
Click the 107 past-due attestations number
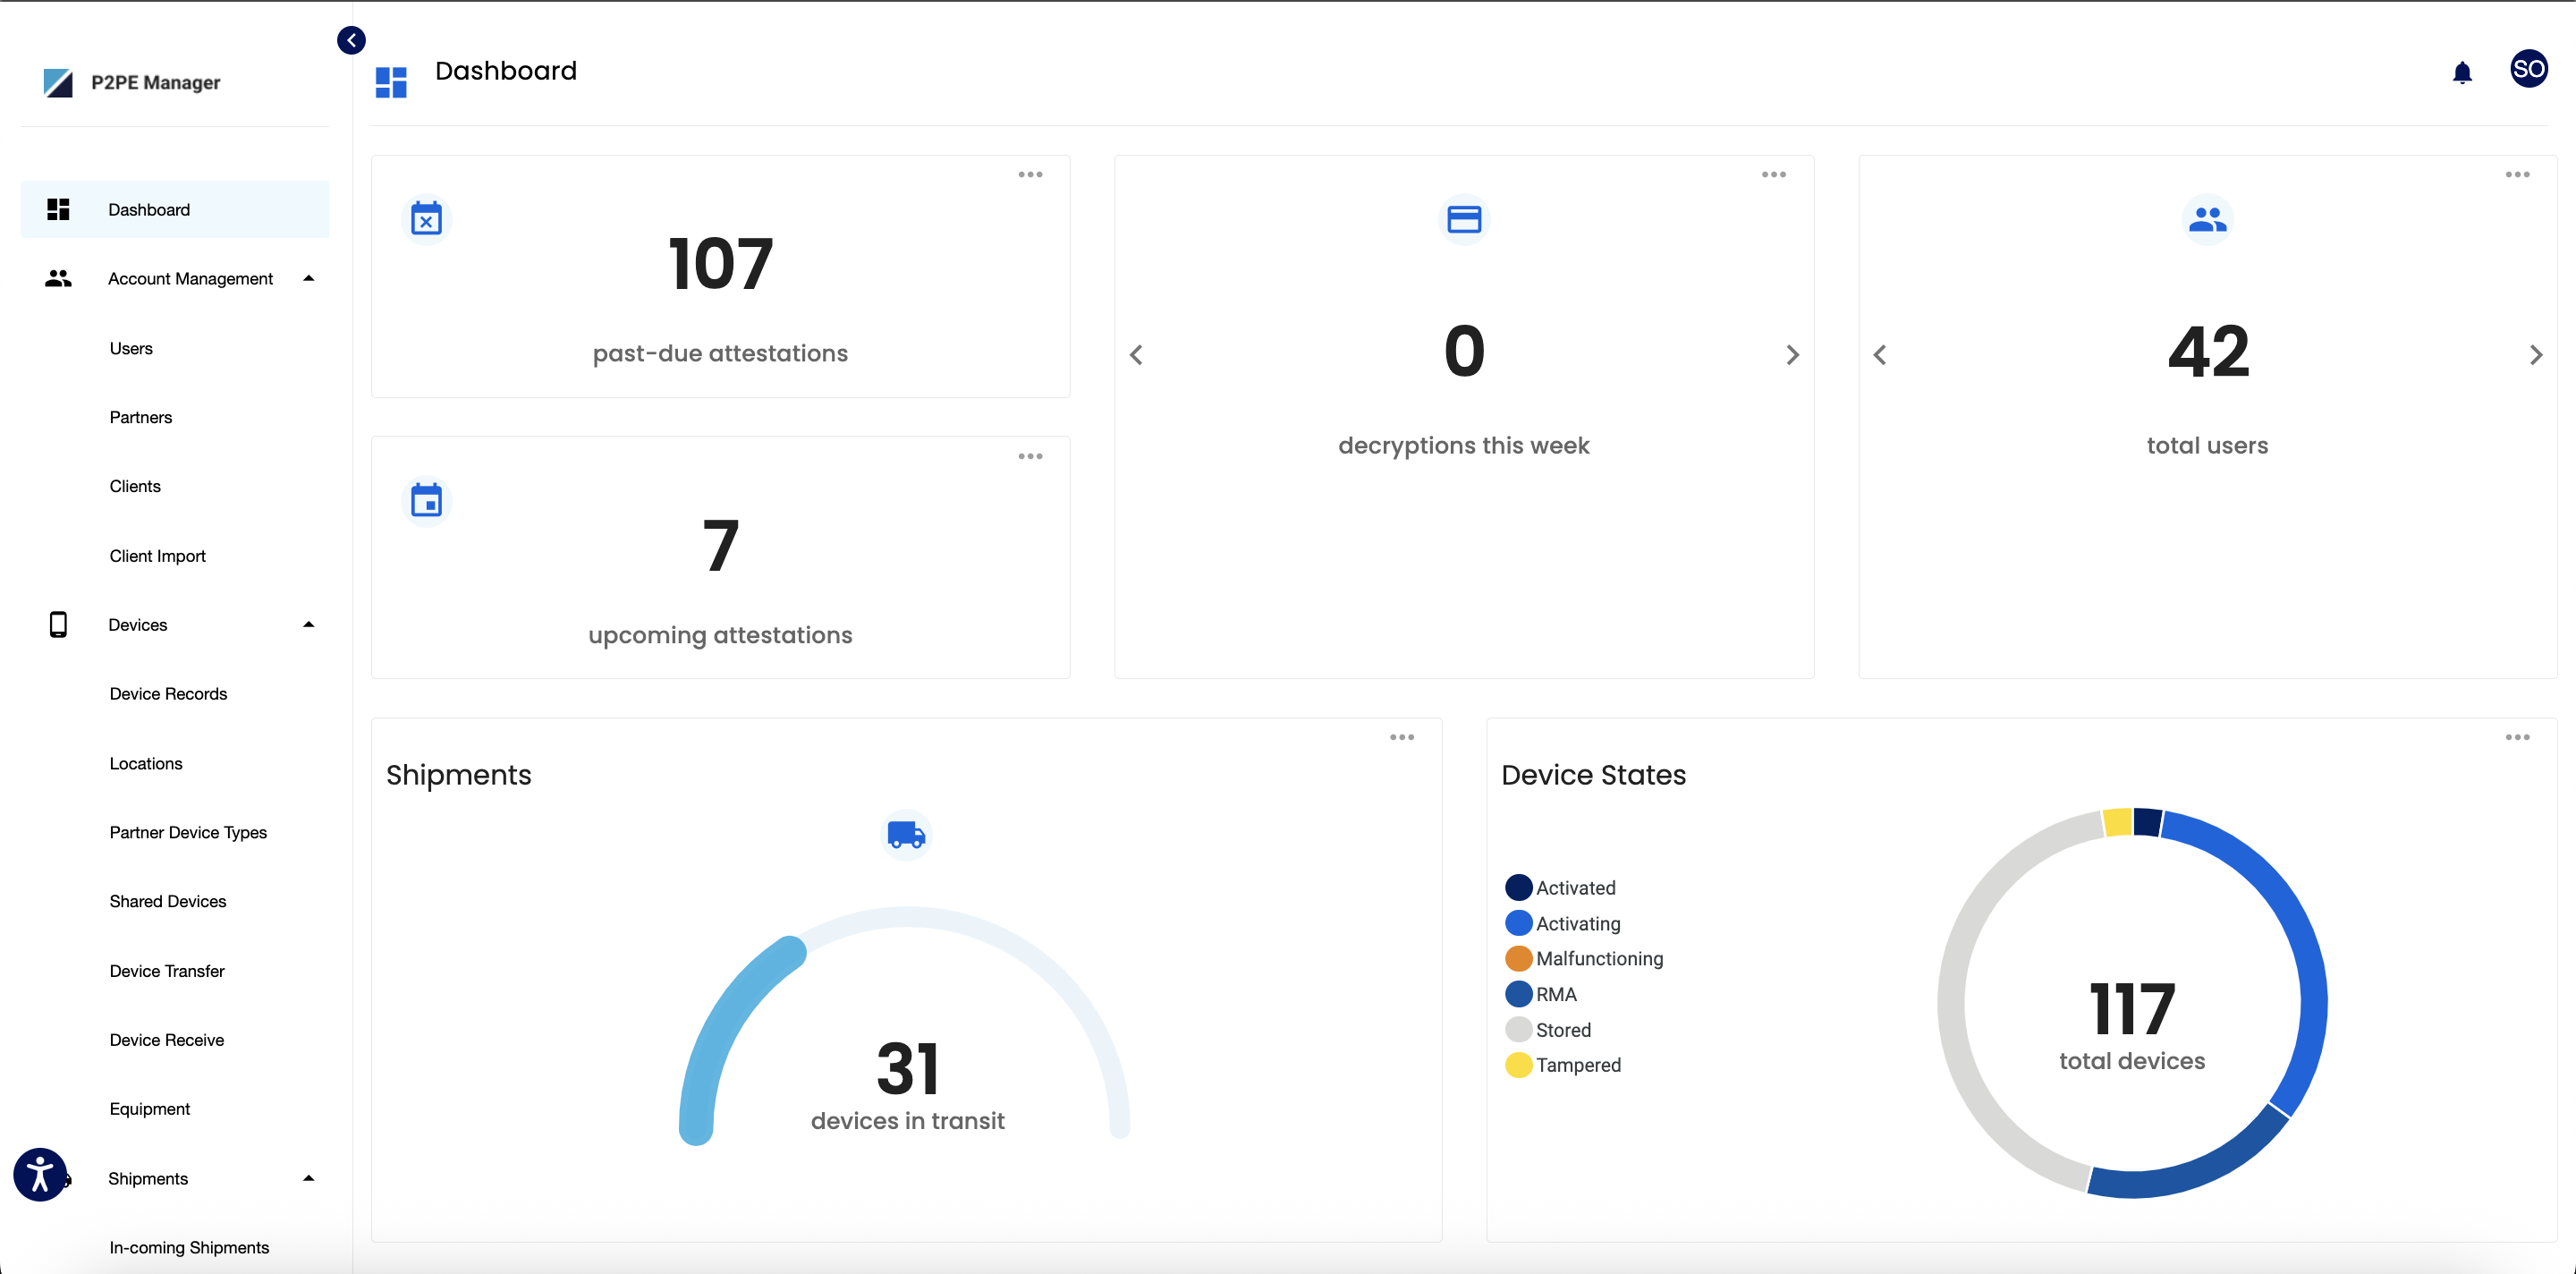(720, 264)
